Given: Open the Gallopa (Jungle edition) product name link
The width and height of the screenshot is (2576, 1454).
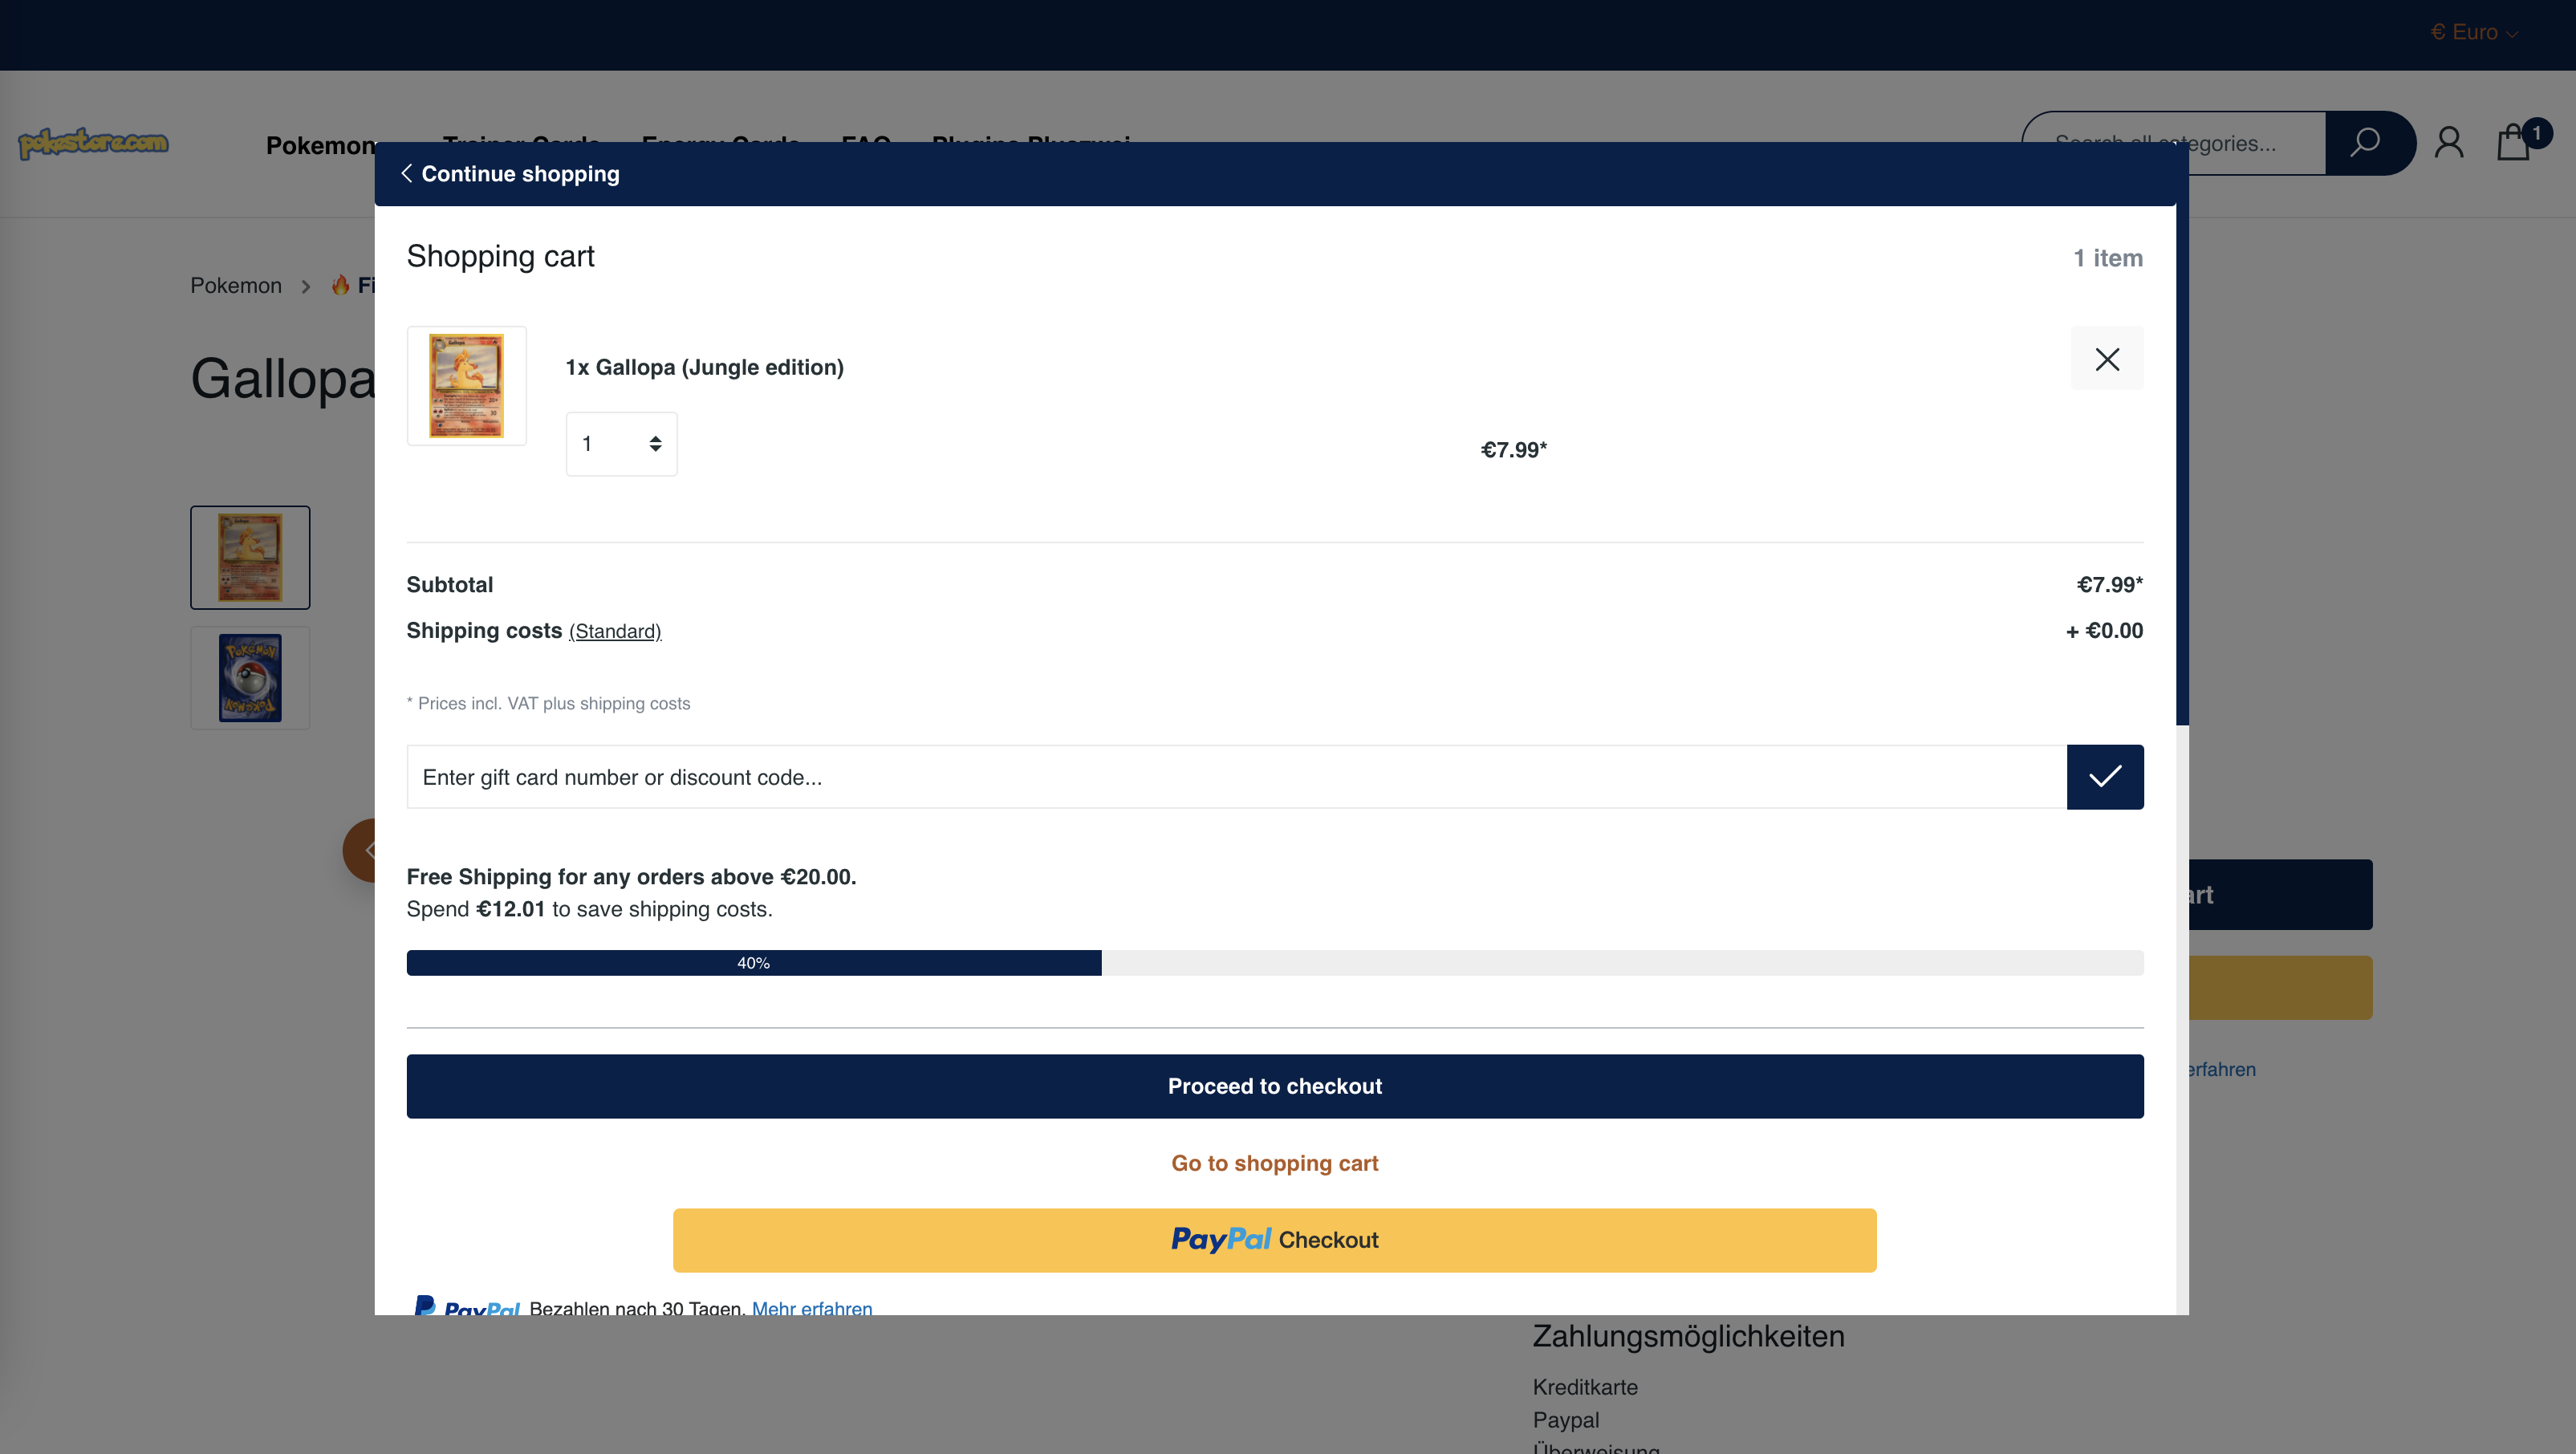Looking at the screenshot, I should point(704,367).
